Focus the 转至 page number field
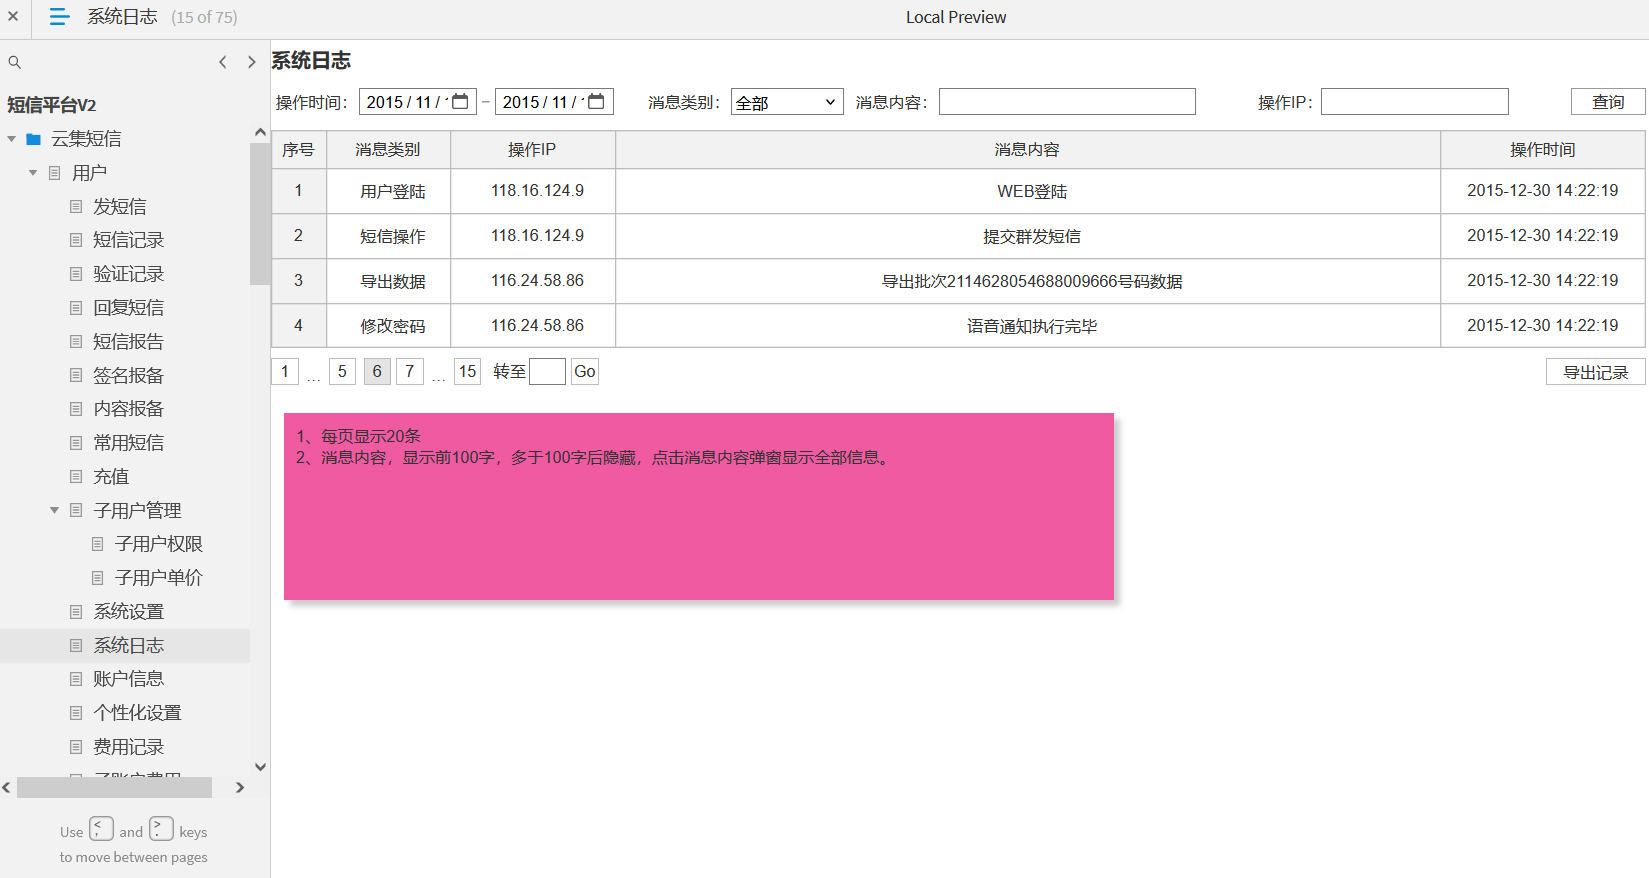The height and width of the screenshot is (878, 1649). 547,371
